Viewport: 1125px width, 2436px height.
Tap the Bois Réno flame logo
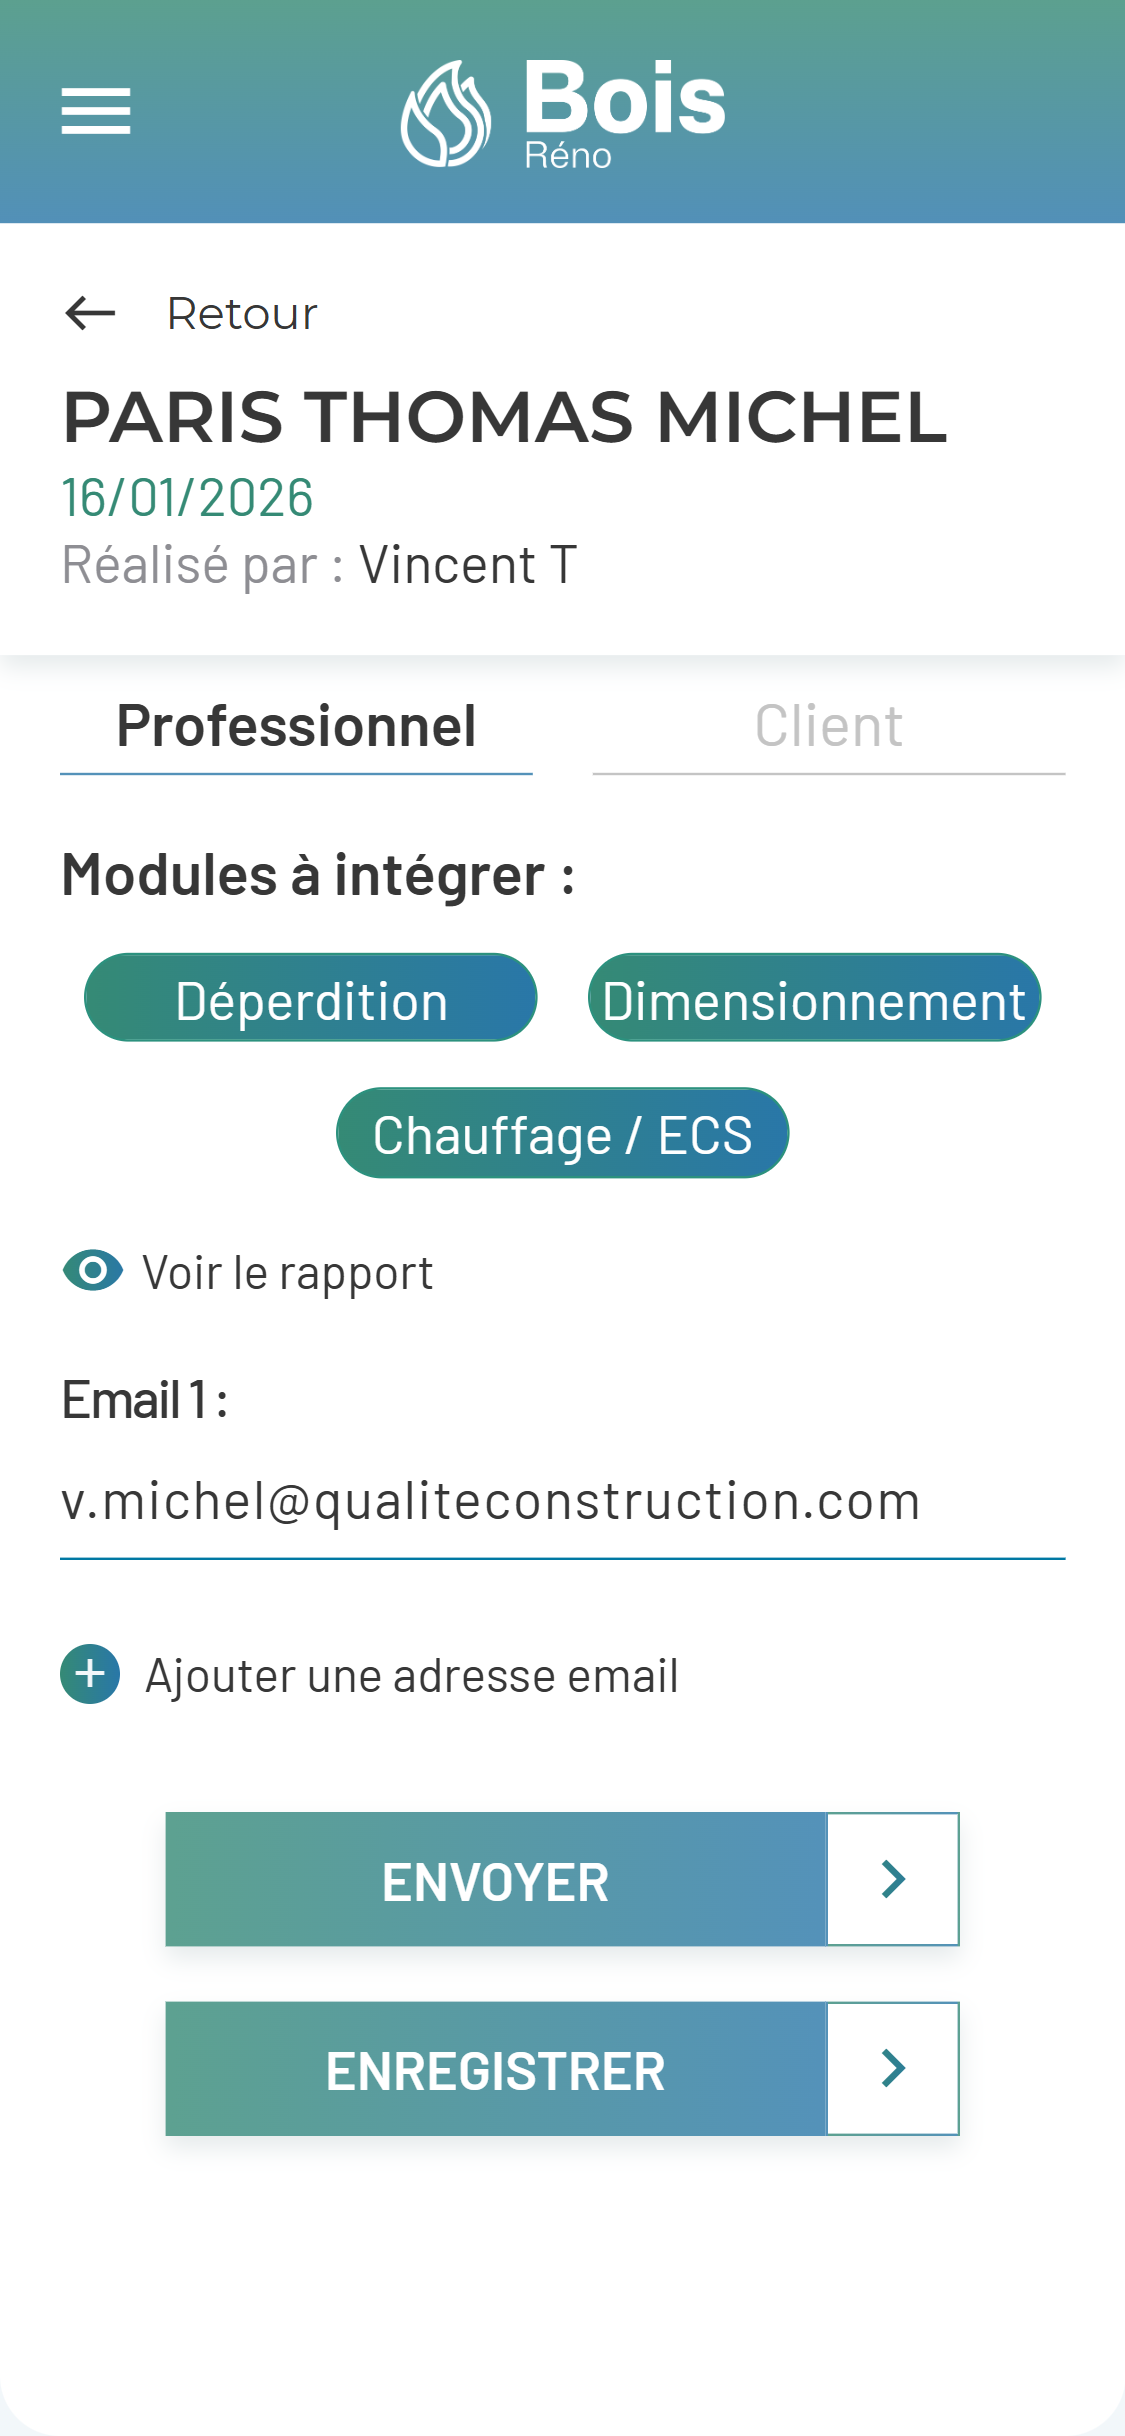pos(446,114)
